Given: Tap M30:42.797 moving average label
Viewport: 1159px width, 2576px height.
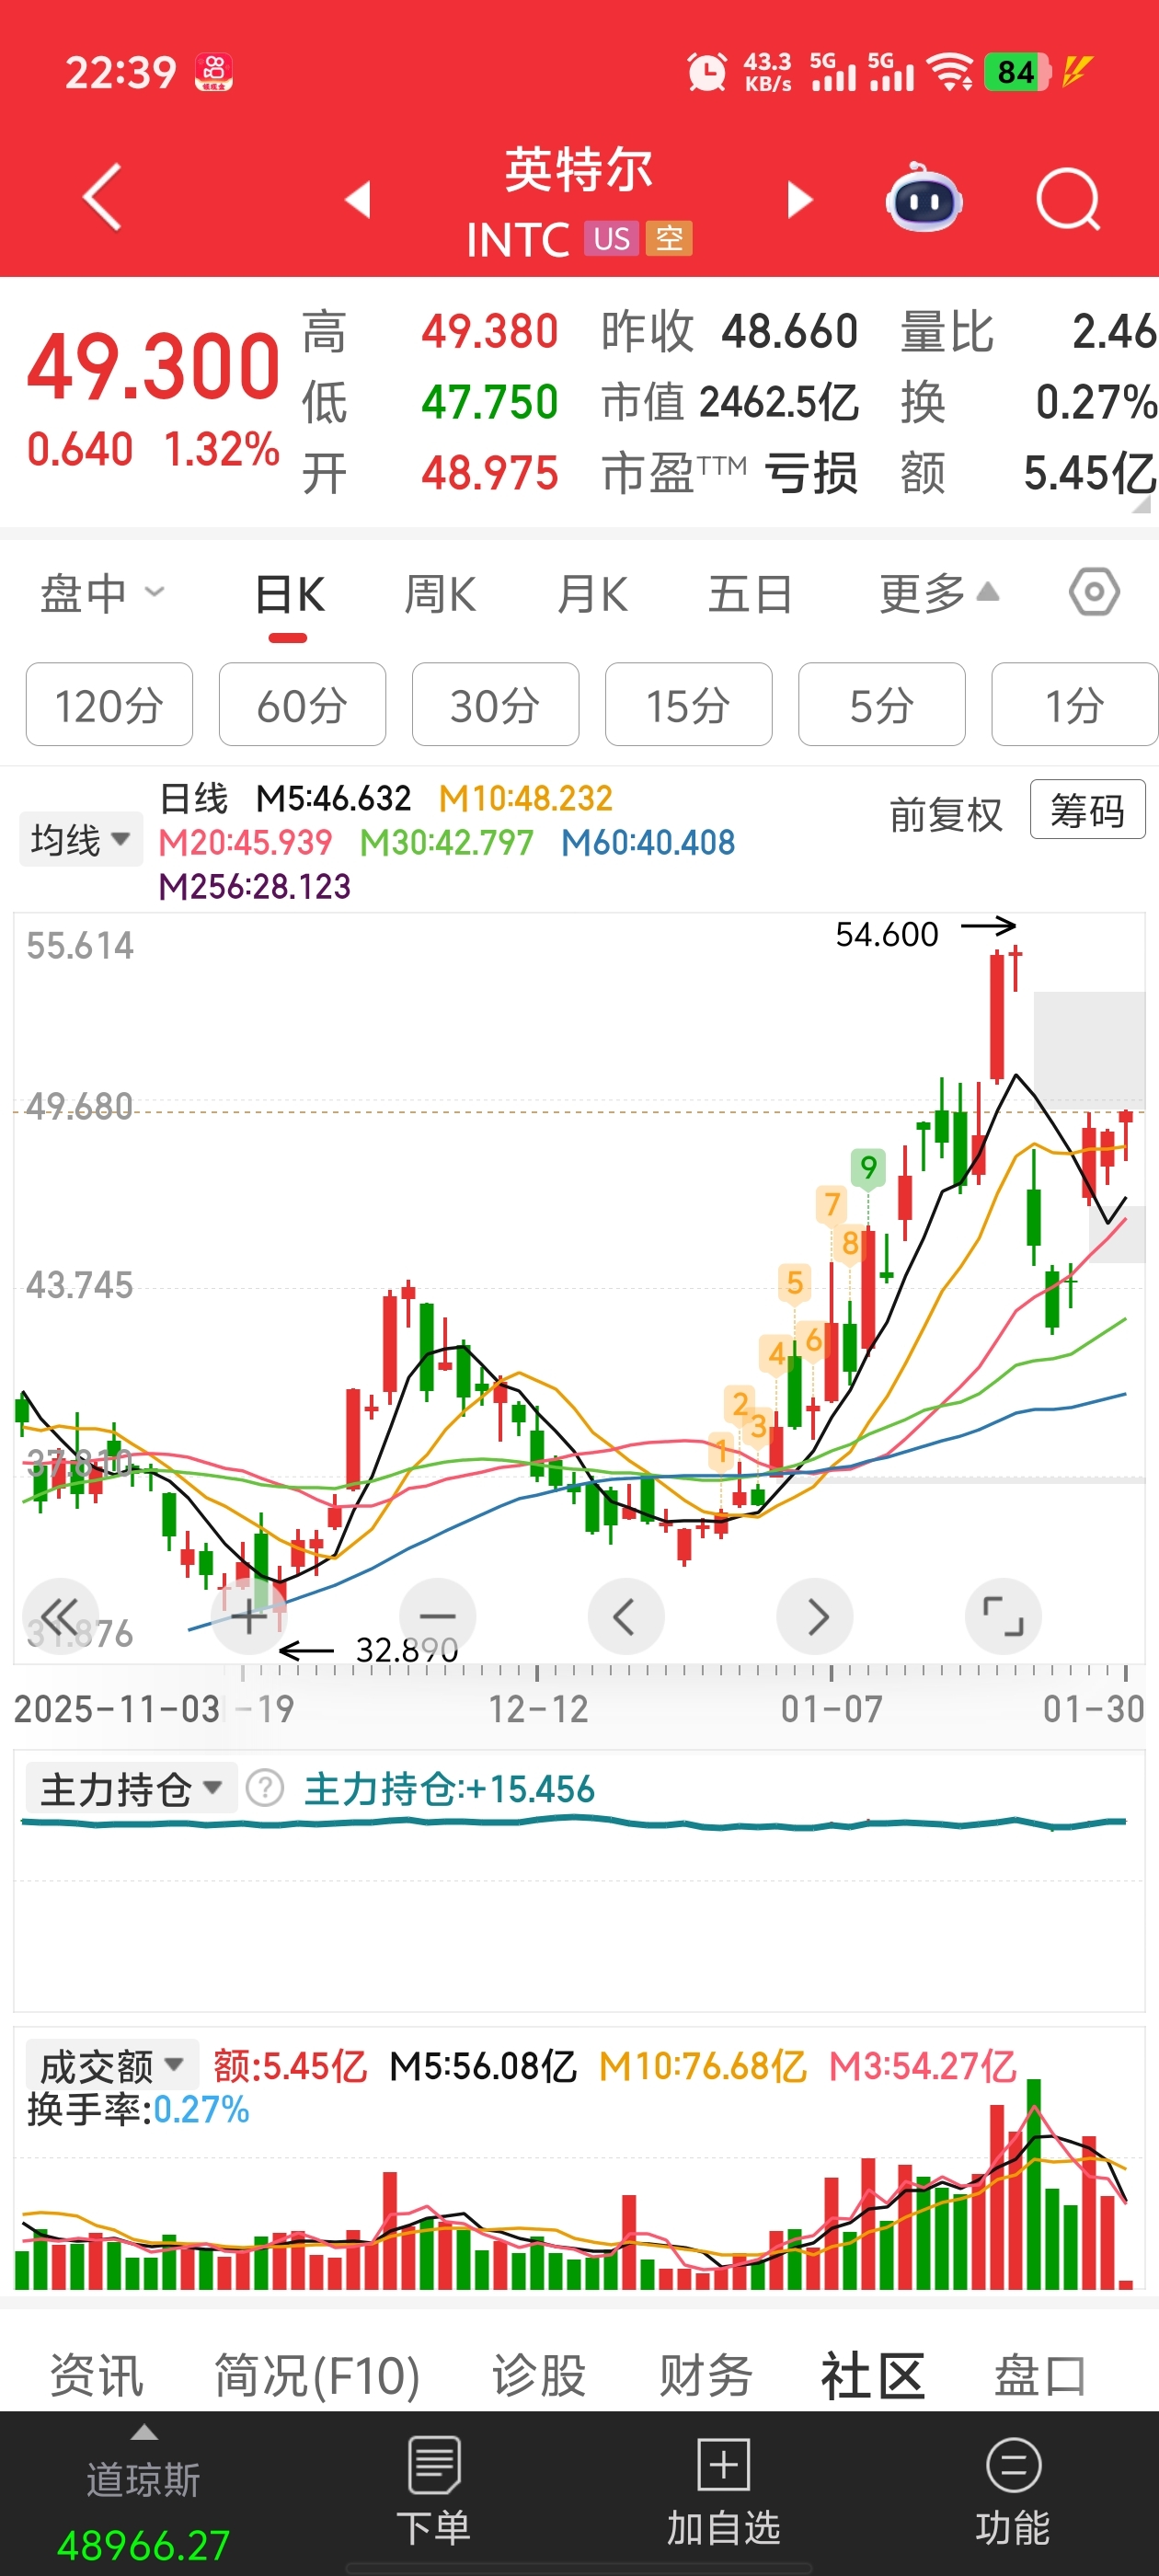Looking at the screenshot, I should [x=446, y=842].
